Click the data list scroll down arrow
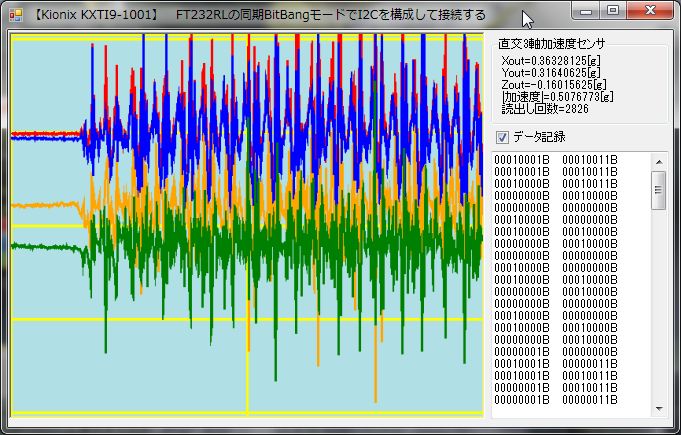 coord(659,409)
